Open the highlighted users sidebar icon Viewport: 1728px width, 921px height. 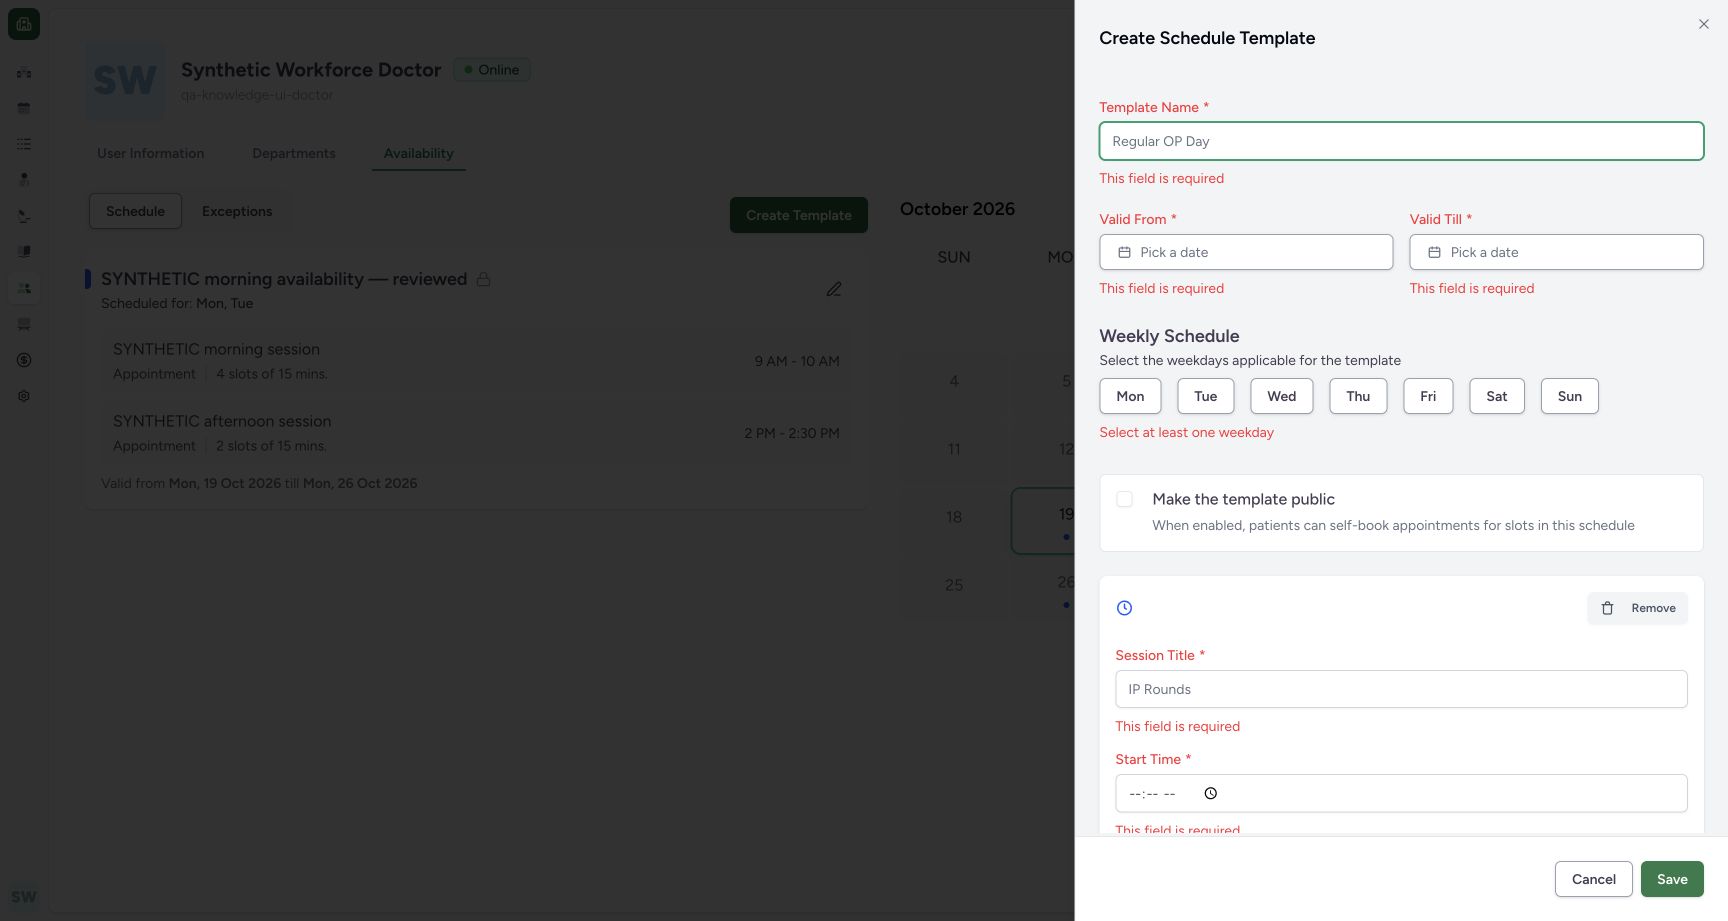[x=24, y=288]
